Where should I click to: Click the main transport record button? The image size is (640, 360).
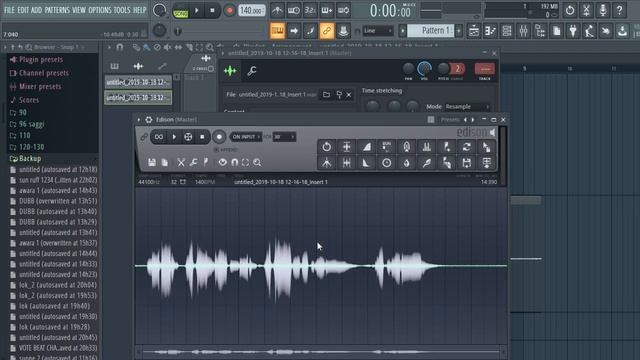coord(229,11)
